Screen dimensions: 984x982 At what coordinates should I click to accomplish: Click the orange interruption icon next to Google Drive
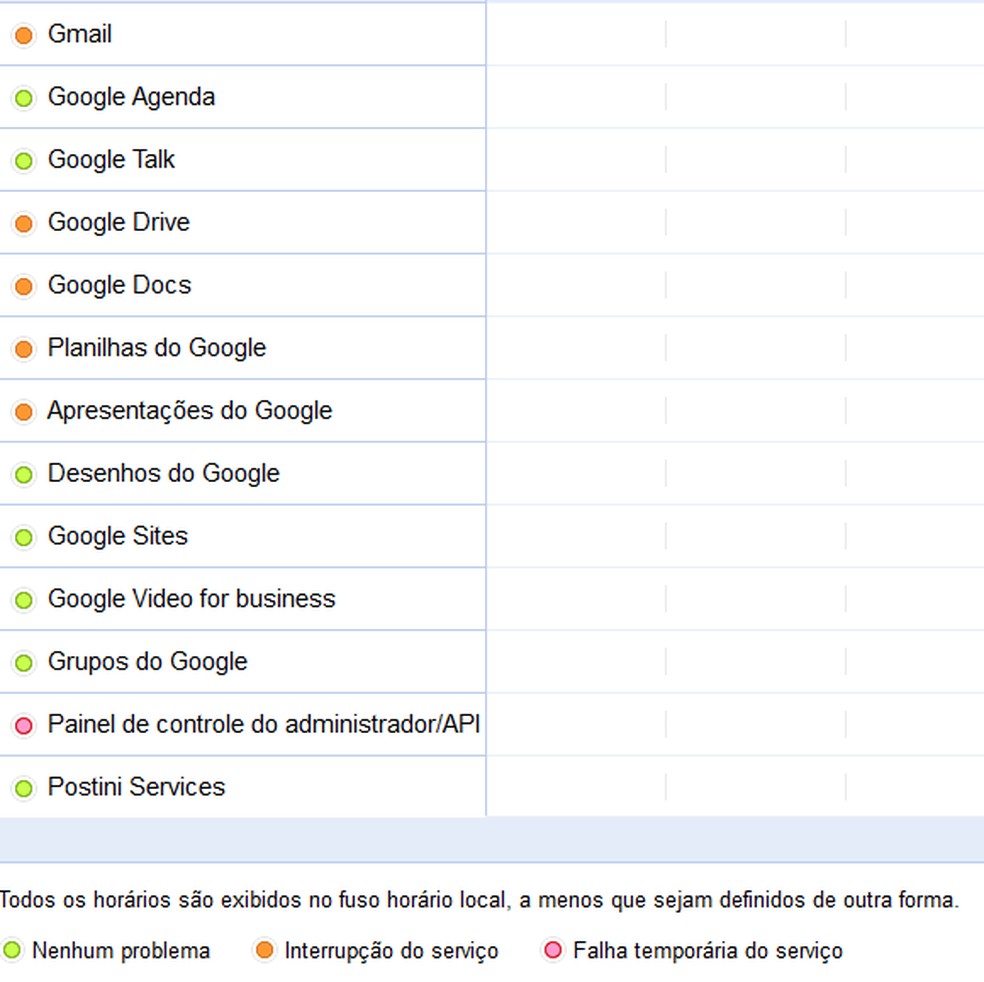point(23,223)
